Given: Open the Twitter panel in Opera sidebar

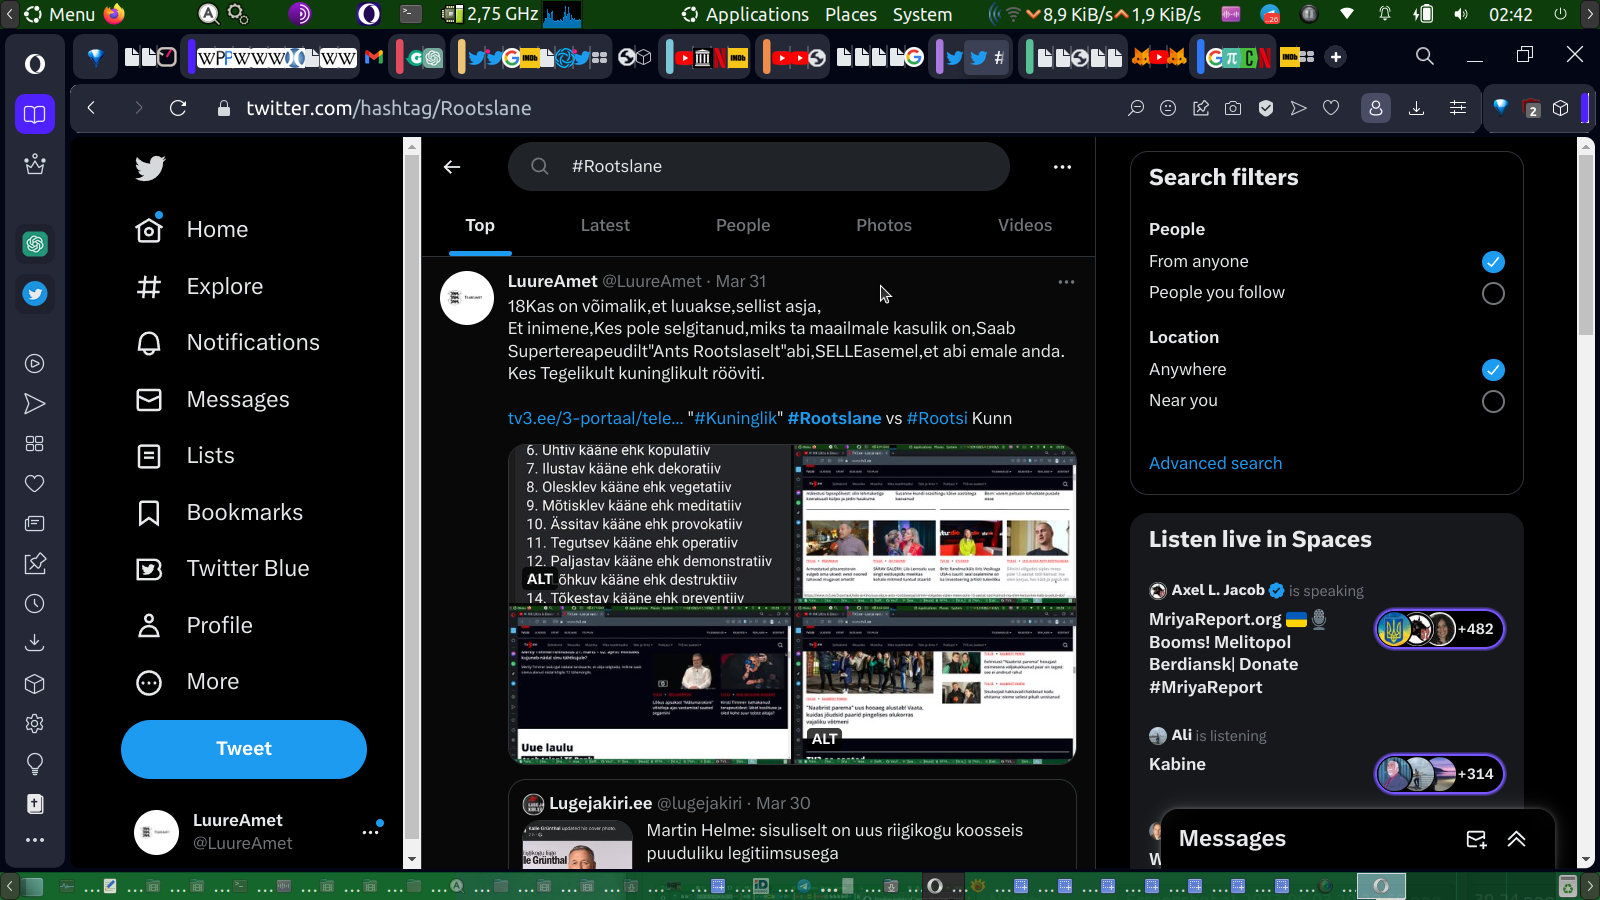Looking at the screenshot, I should (35, 294).
